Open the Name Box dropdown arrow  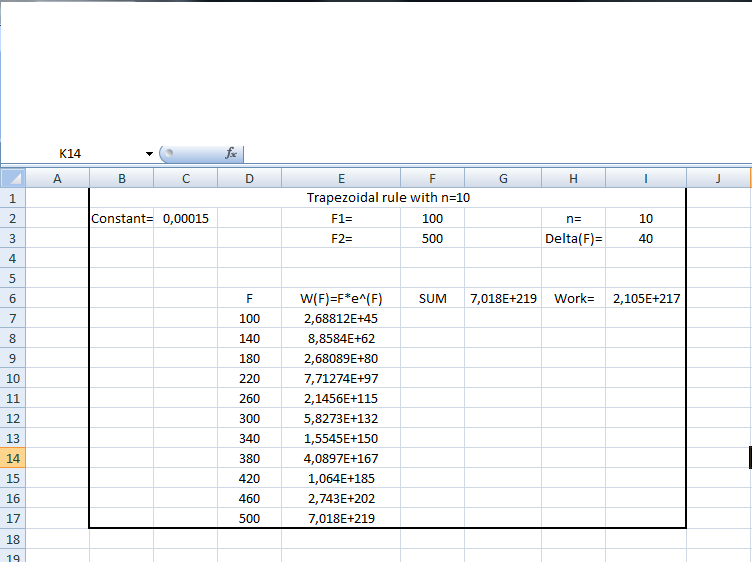coord(149,153)
